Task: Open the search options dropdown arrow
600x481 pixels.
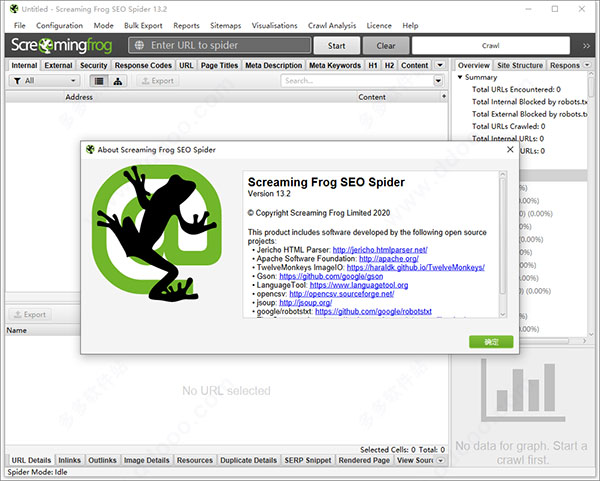Action: (438, 81)
